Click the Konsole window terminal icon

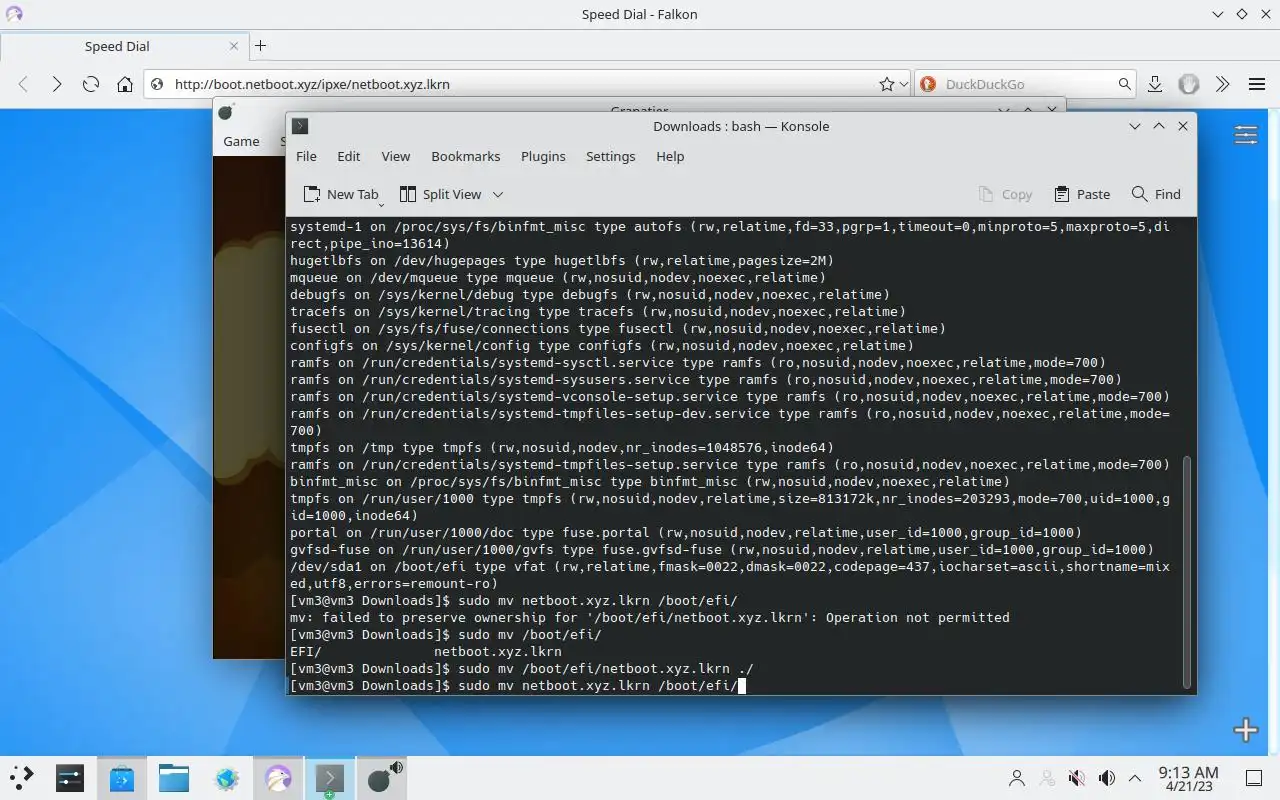tap(300, 126)
